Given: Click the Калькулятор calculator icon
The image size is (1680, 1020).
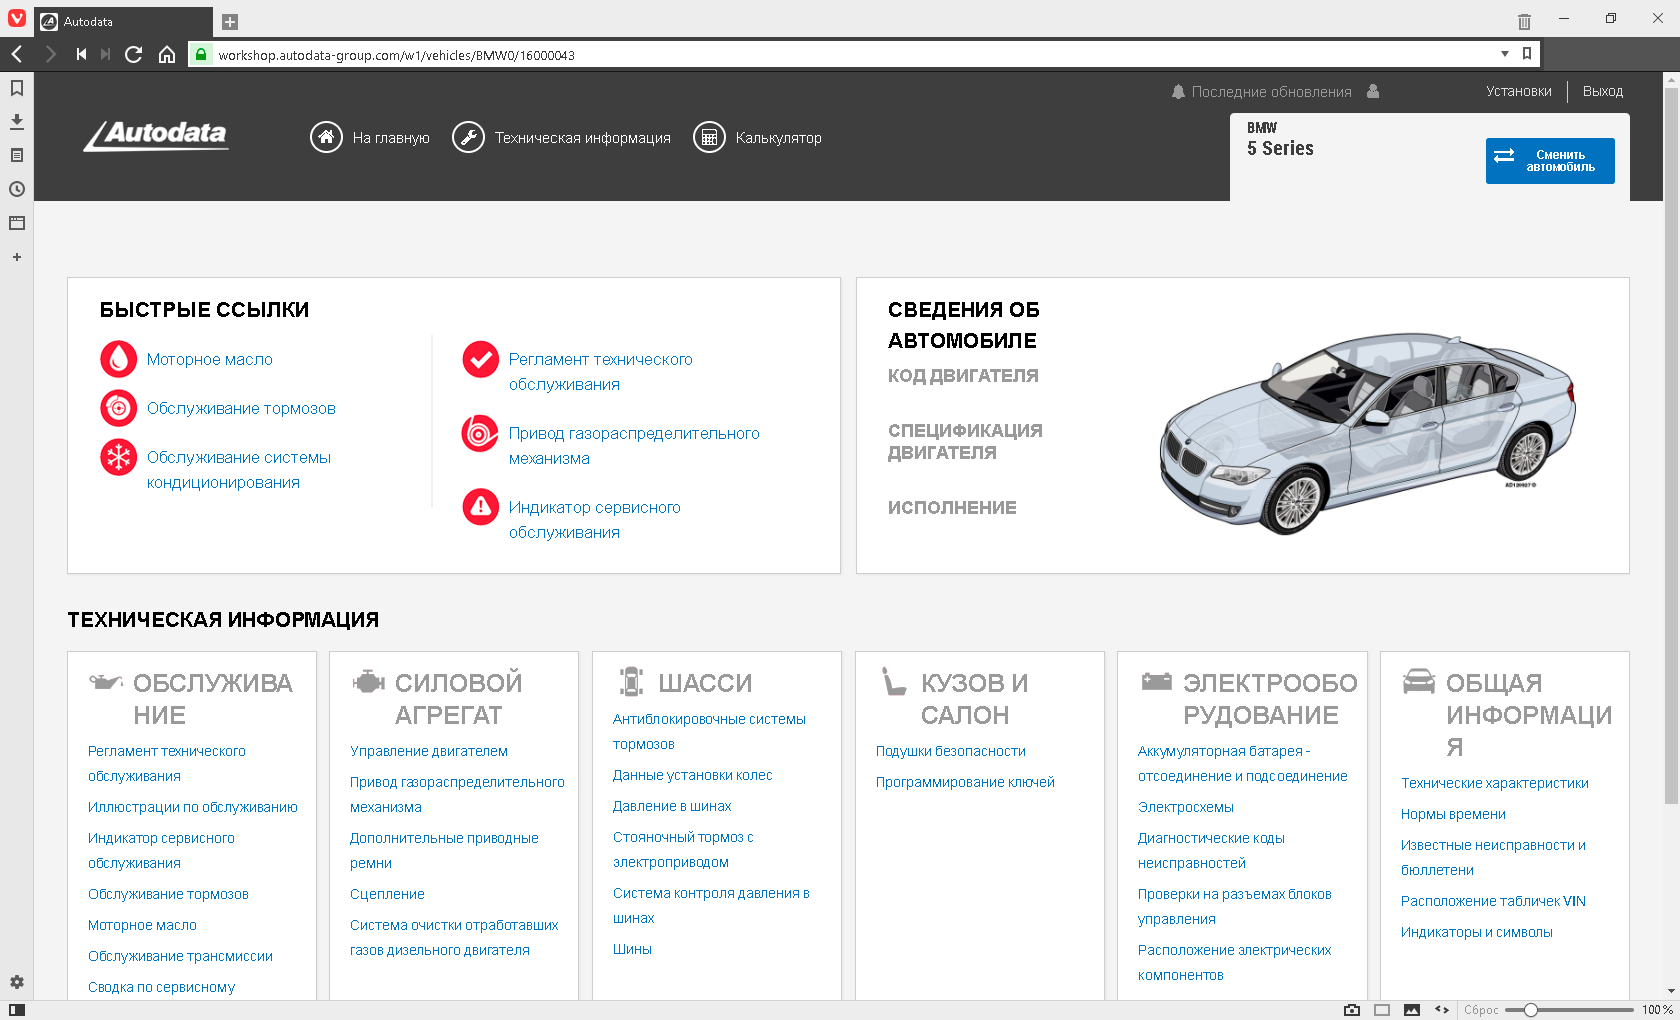Looking at the screenshot, I should [709, 138].
